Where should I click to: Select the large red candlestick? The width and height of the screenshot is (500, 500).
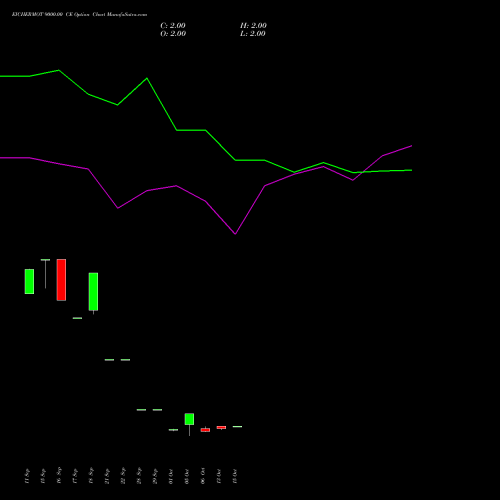[x=61, y=280]
